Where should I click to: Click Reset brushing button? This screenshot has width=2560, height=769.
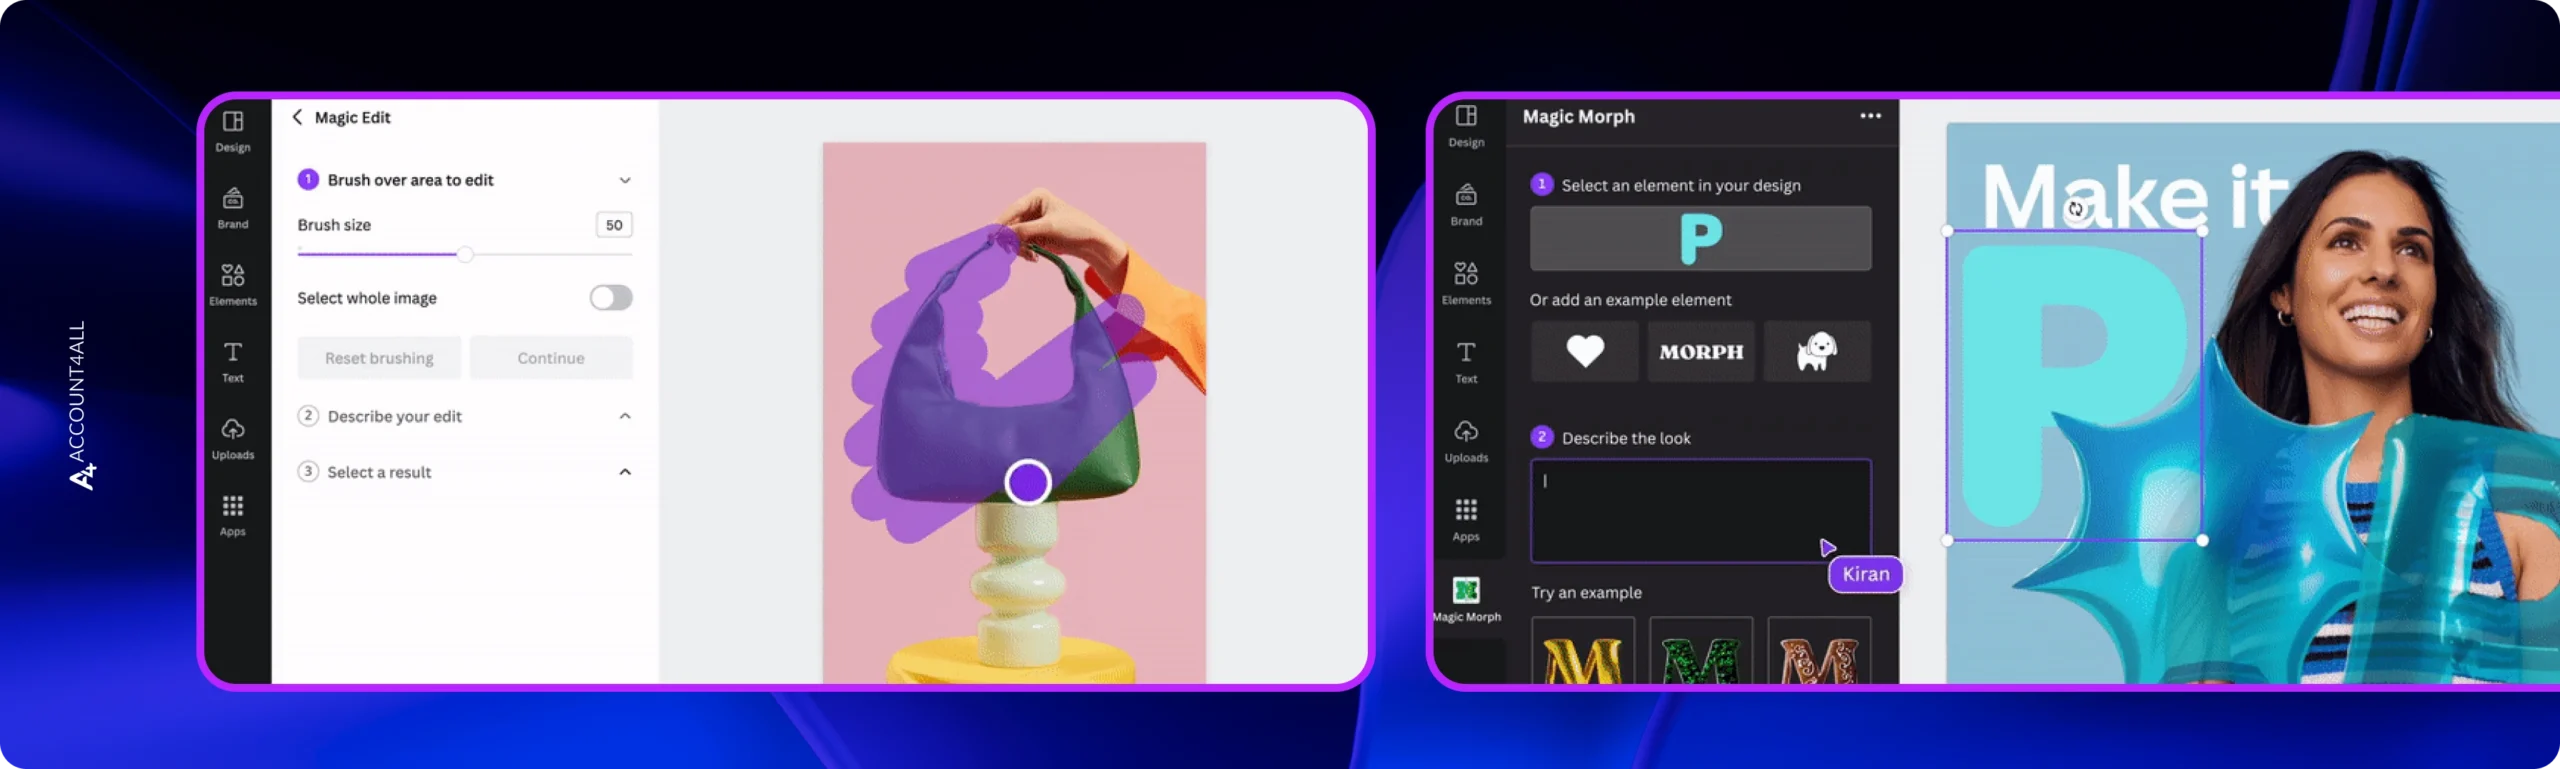379,358
